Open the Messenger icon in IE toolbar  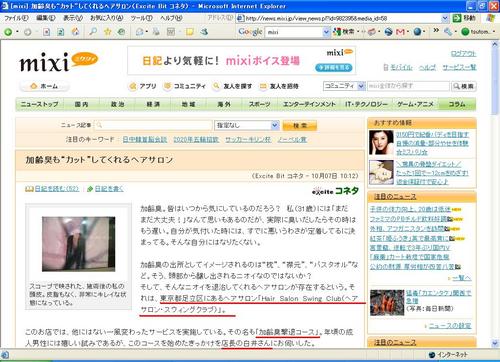[204, 32]
